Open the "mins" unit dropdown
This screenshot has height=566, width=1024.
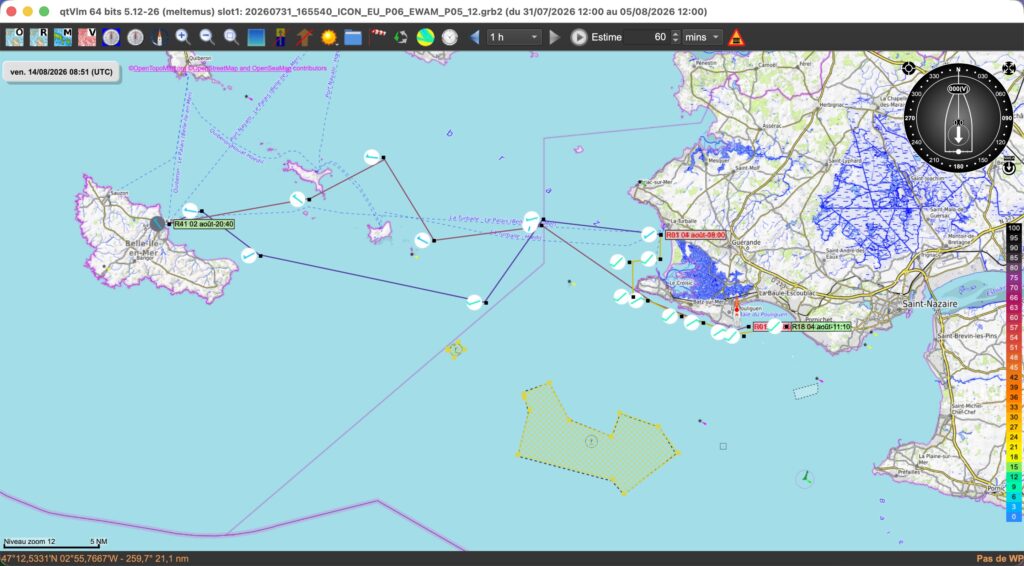pyautogui.click(x=702, y=37)
